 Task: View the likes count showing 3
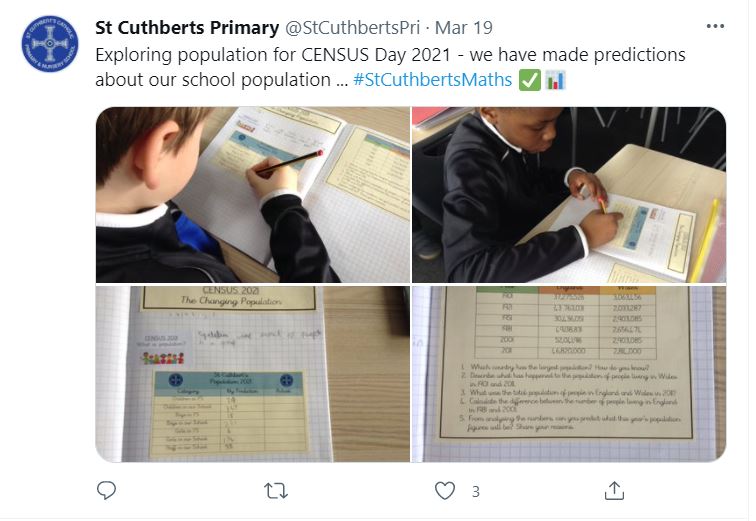pyautogui.click(x=475, y=492)
